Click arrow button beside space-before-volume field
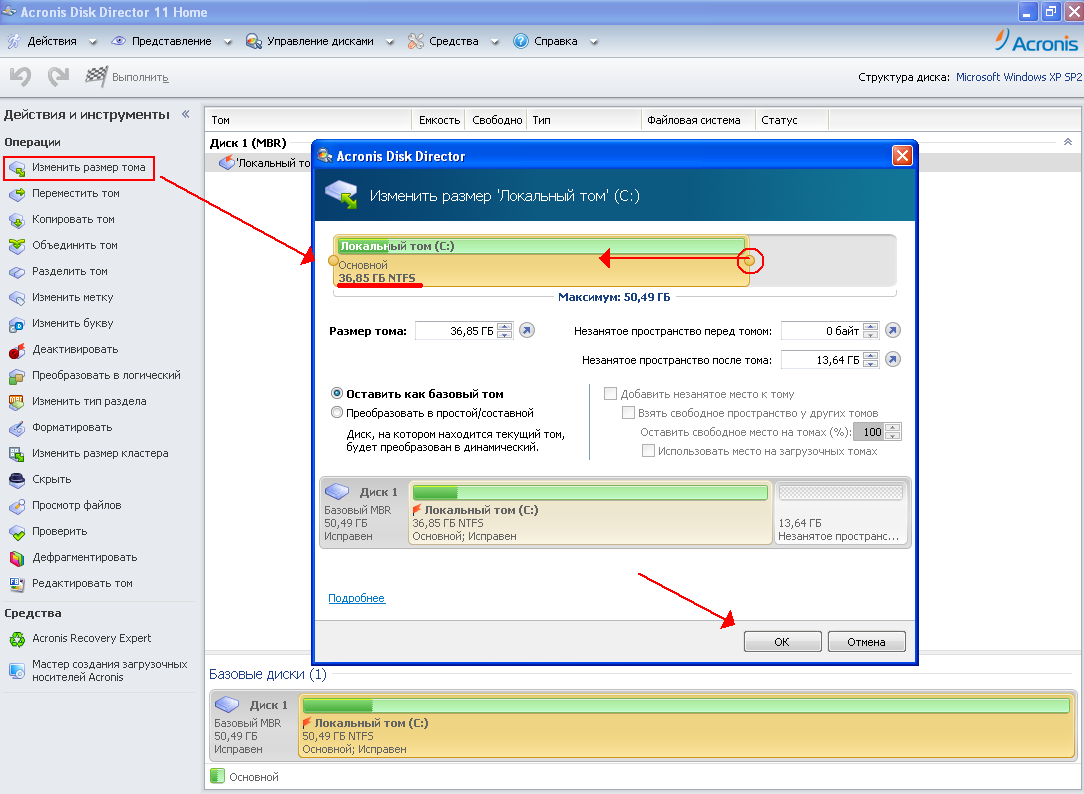The height and width of the screenshot is (794, 1084). tap(893, 330)
